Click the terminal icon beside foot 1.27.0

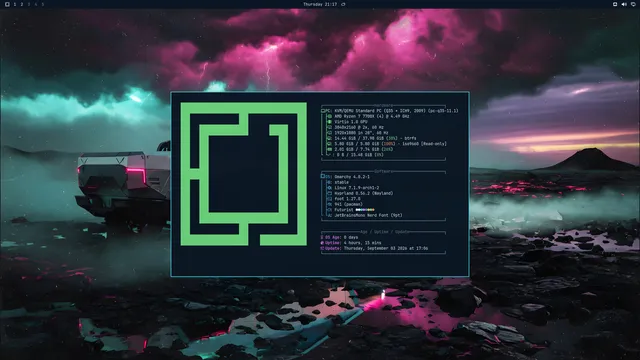329,199
